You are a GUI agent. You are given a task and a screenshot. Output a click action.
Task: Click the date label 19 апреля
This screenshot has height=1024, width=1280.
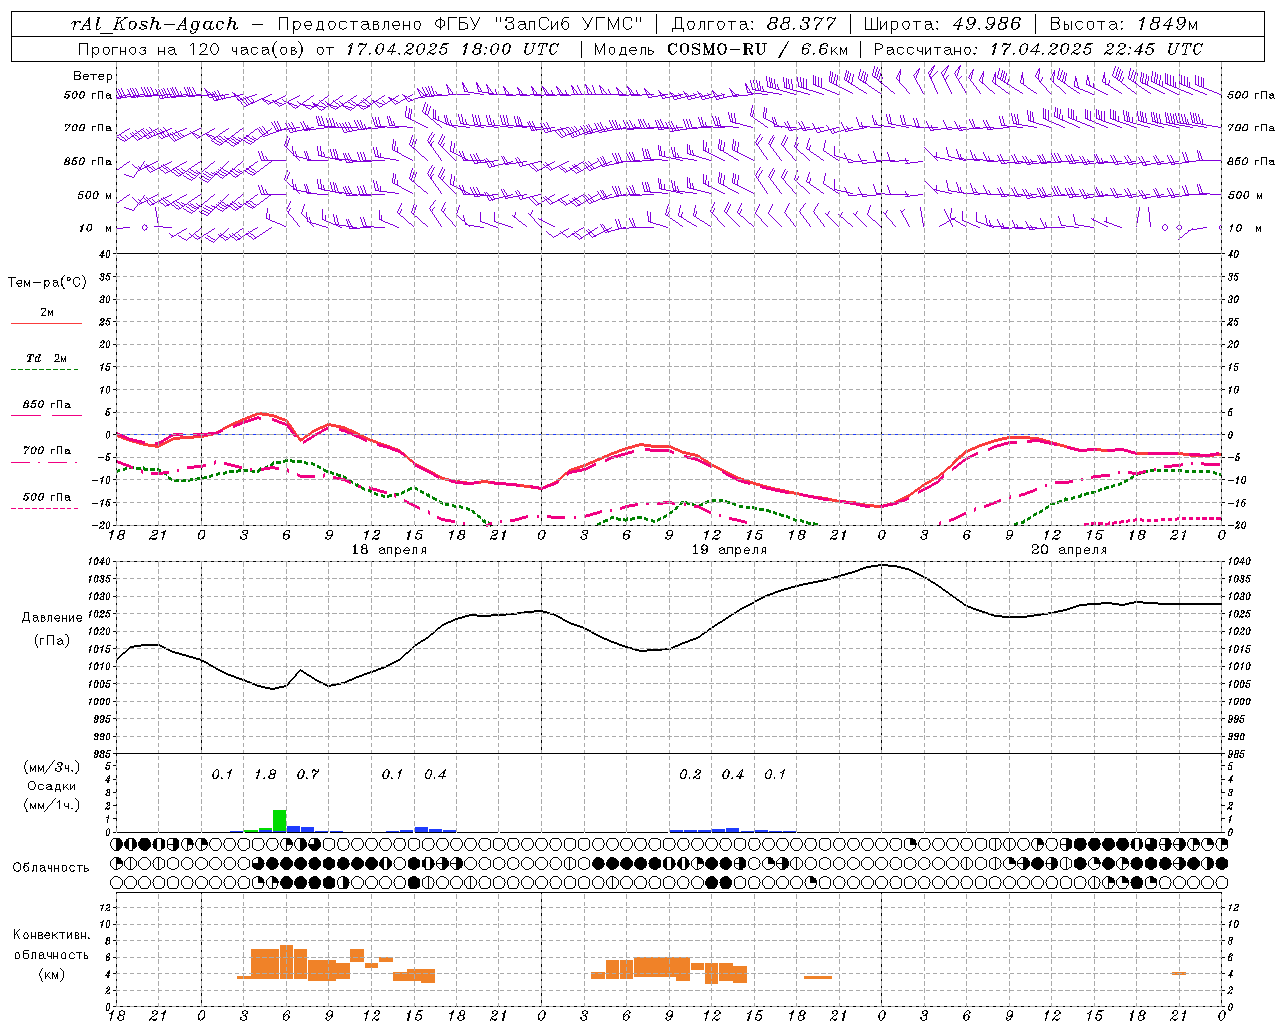[x=730, y=550]
